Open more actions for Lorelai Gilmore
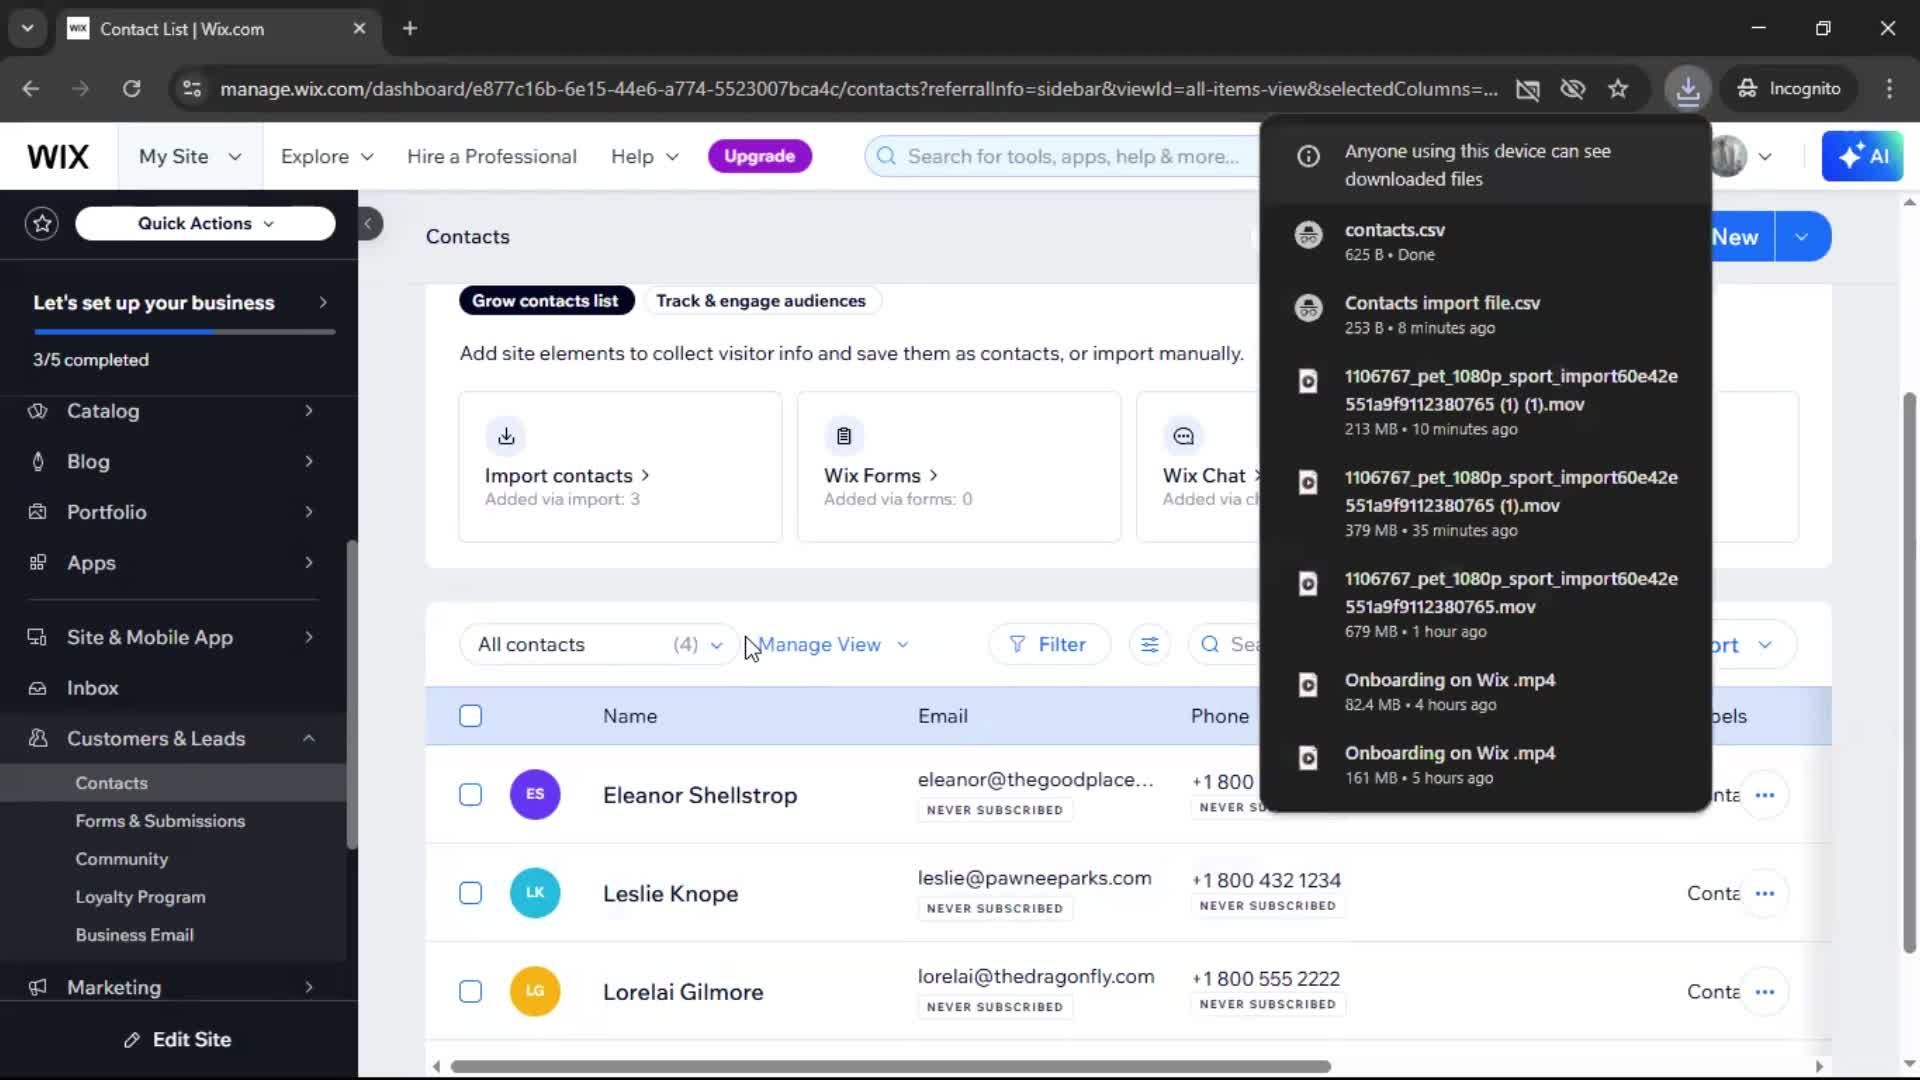 click(x=1765, y=992)
